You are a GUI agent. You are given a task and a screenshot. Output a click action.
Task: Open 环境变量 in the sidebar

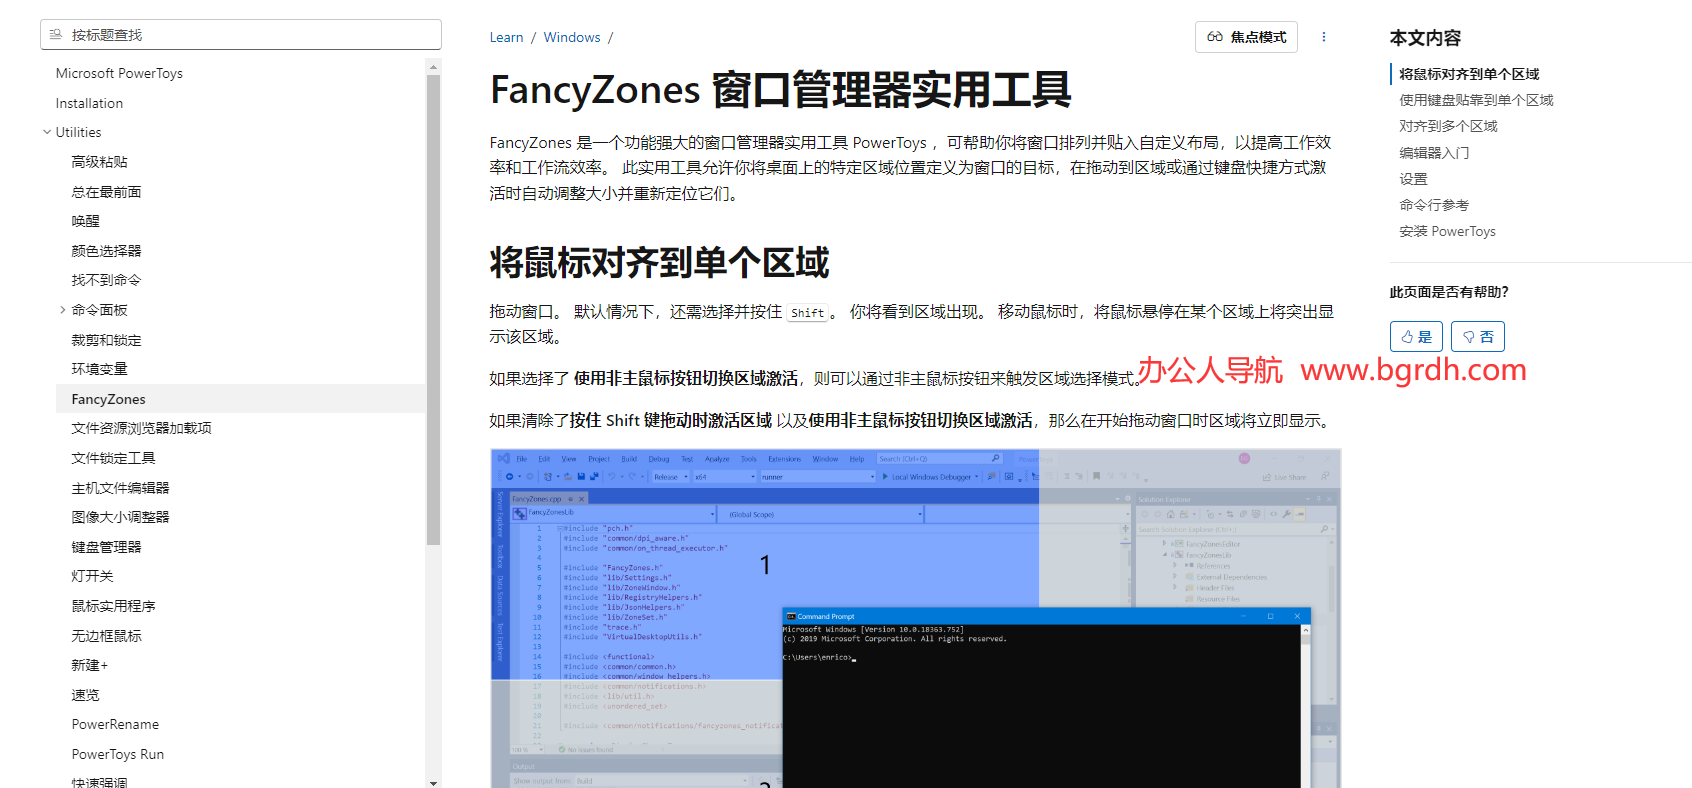[x=99, y=369]
